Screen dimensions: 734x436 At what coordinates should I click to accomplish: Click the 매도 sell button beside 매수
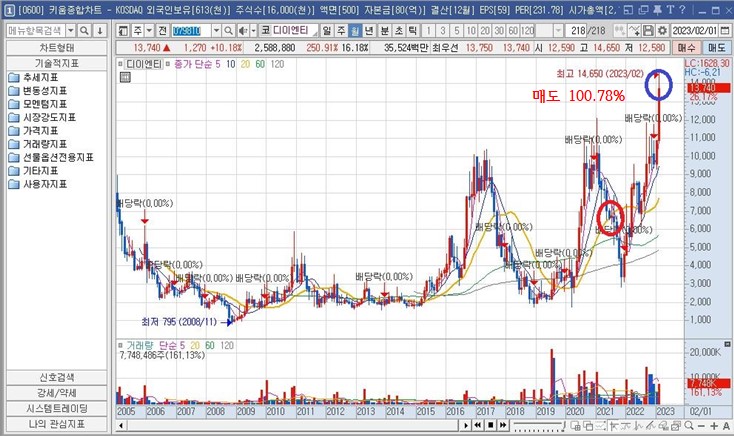tap(716, 48)
